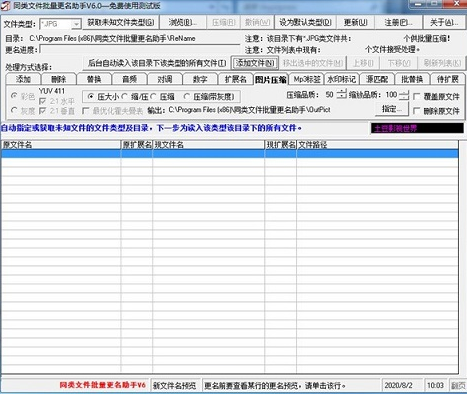This screenshot has height=394, width=467.
Task: Select the 图片压缩 tab
Action: (271, 79)
